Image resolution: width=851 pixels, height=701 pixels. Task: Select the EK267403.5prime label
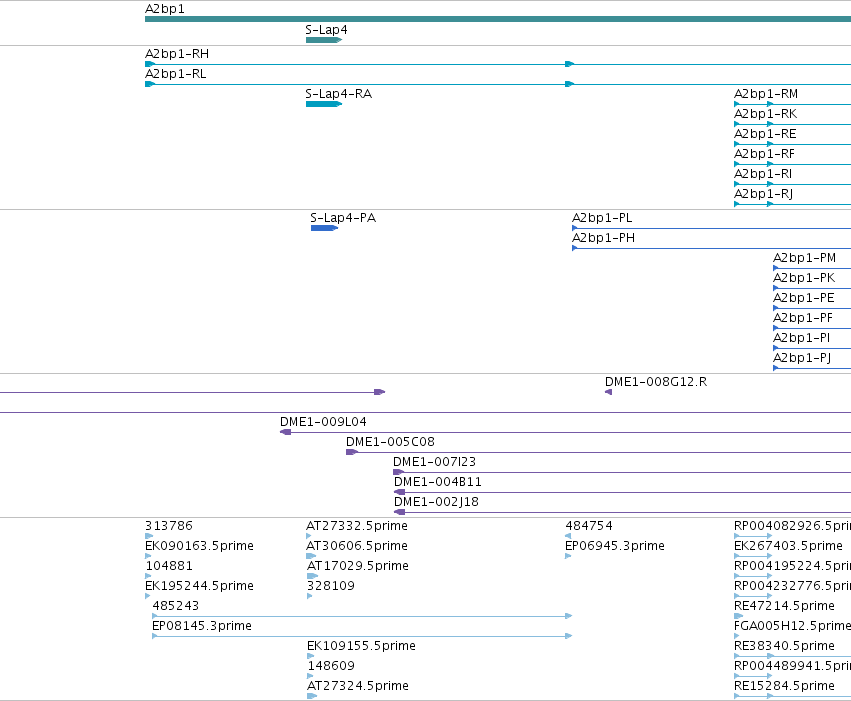point(789,546)
